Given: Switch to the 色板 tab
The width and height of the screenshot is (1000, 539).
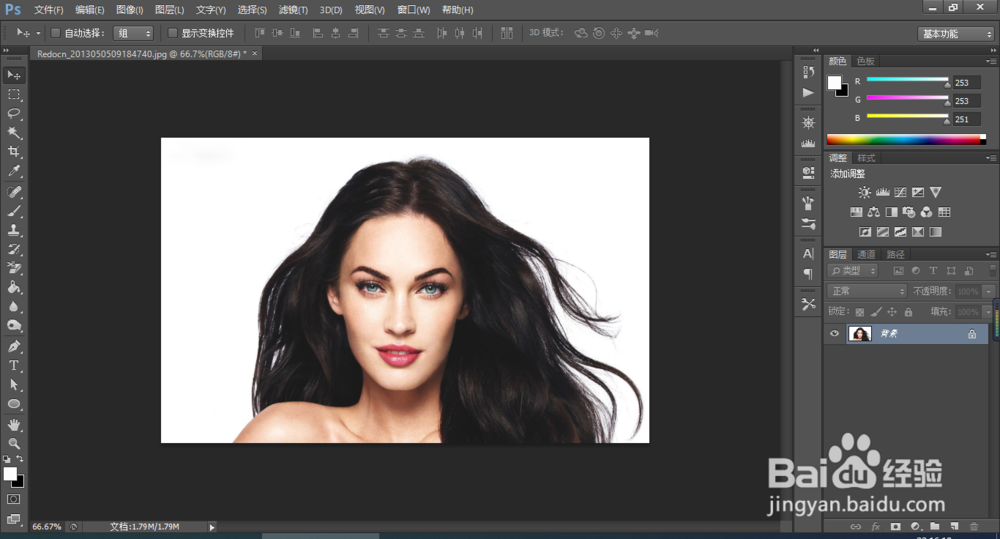Looking at the screenshot, I should [x=865, y=61].
